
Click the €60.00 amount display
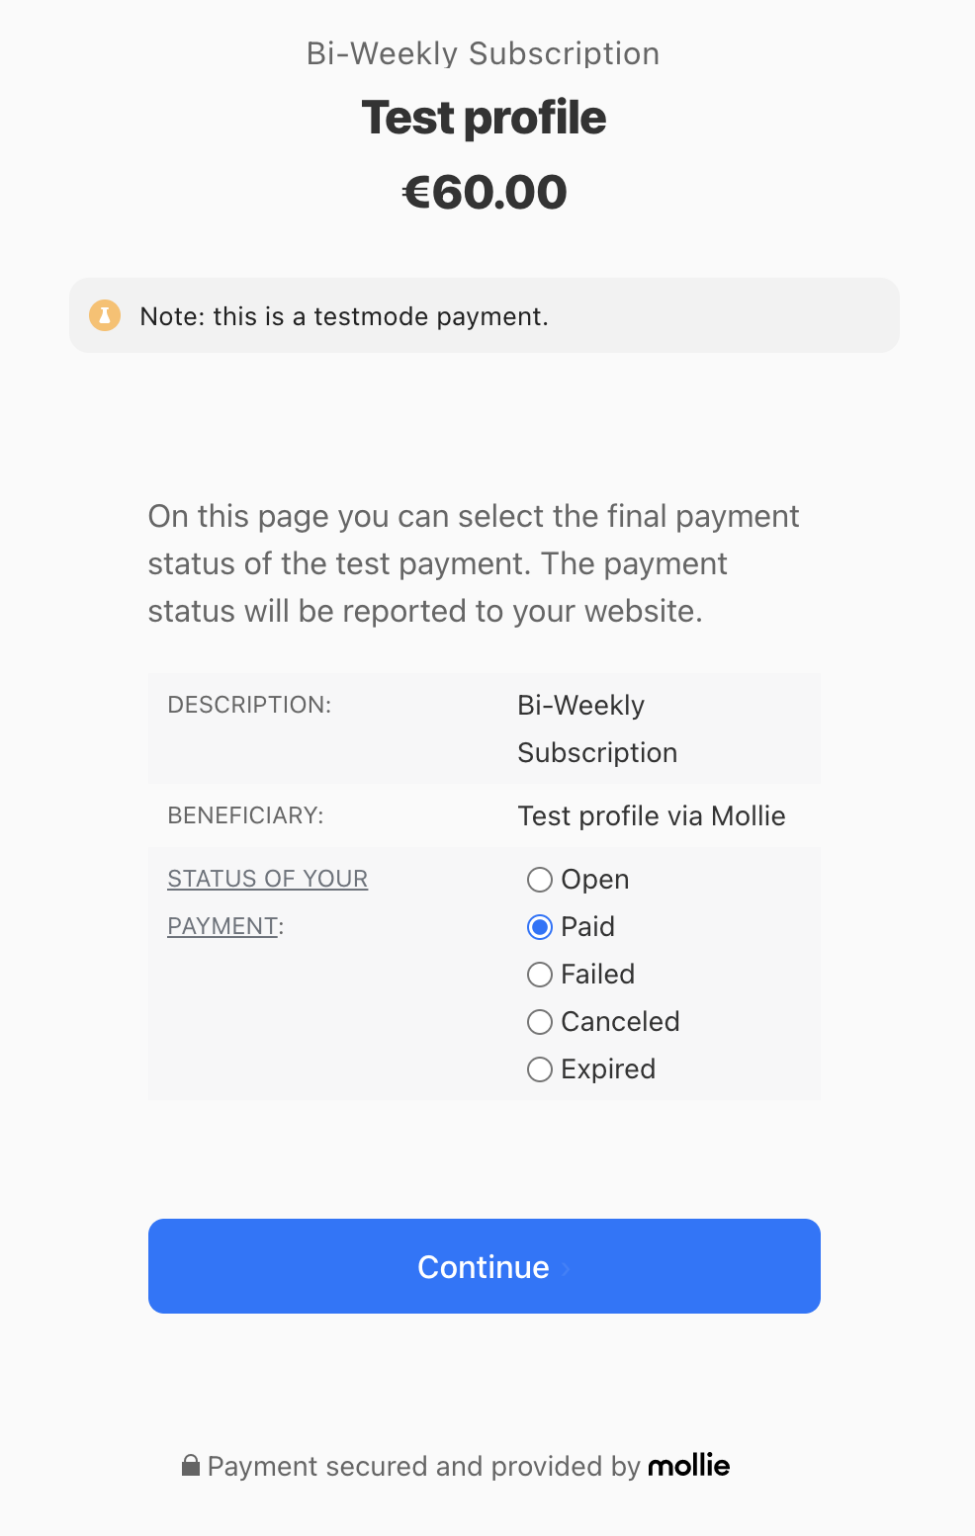click(x=484, y=191)
